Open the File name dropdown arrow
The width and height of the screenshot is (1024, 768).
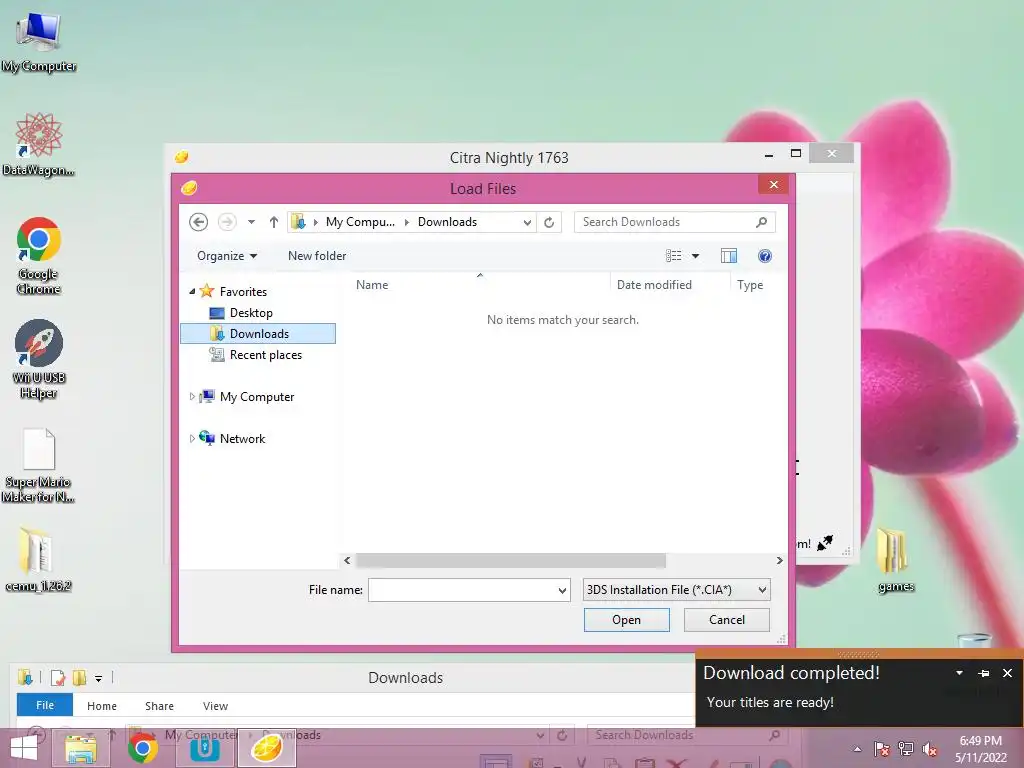point(562,590)
